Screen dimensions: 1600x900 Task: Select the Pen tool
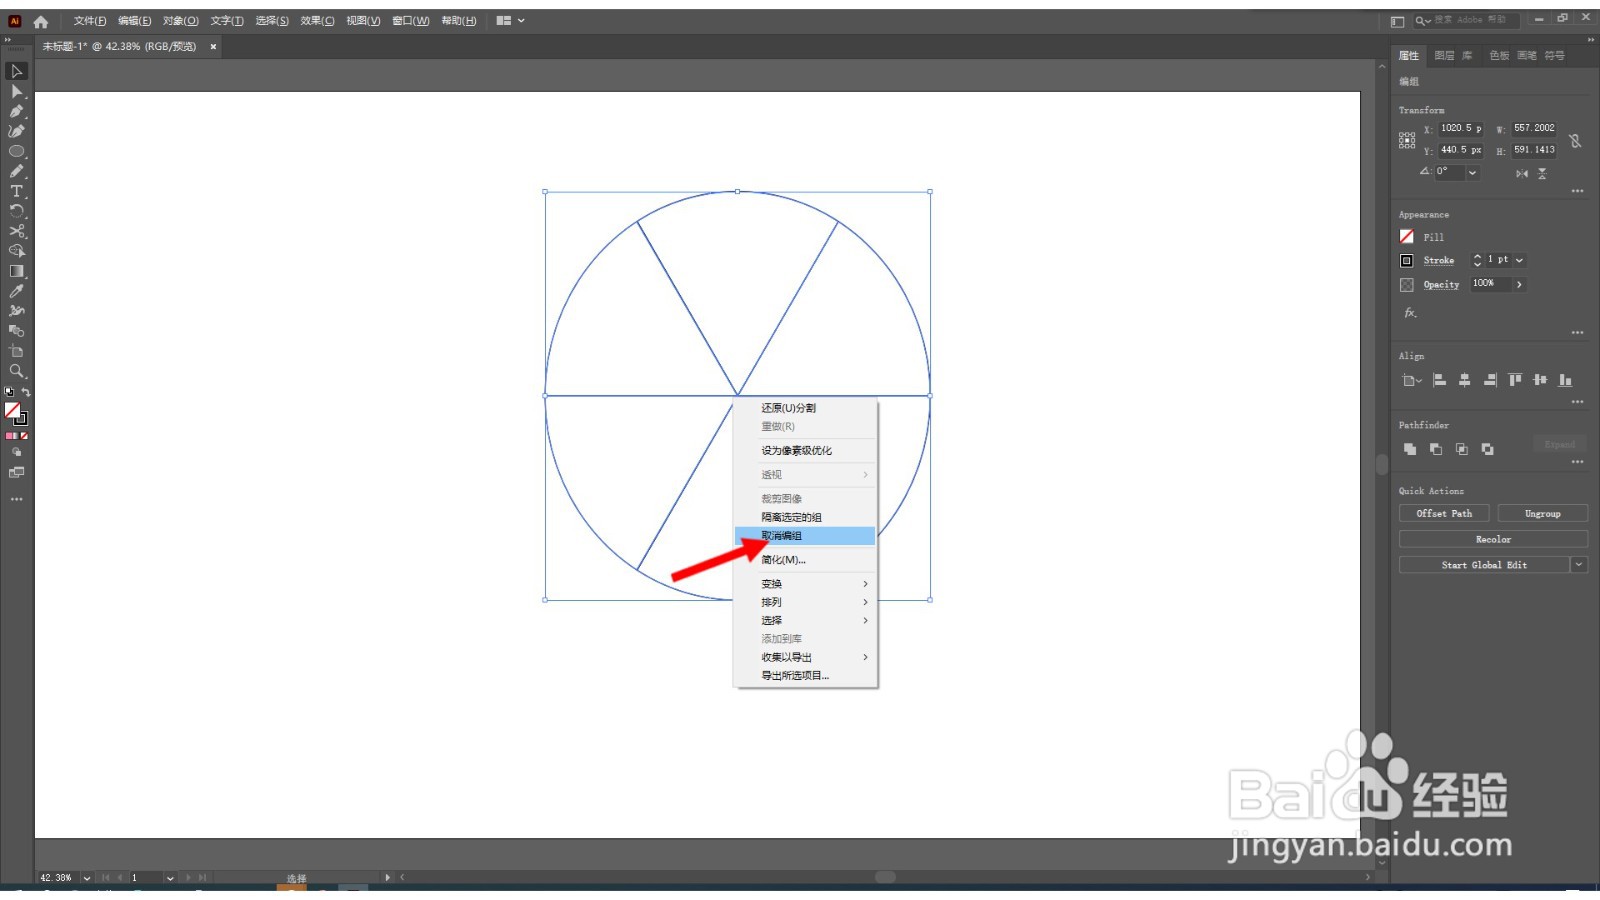tap(16, 111)
